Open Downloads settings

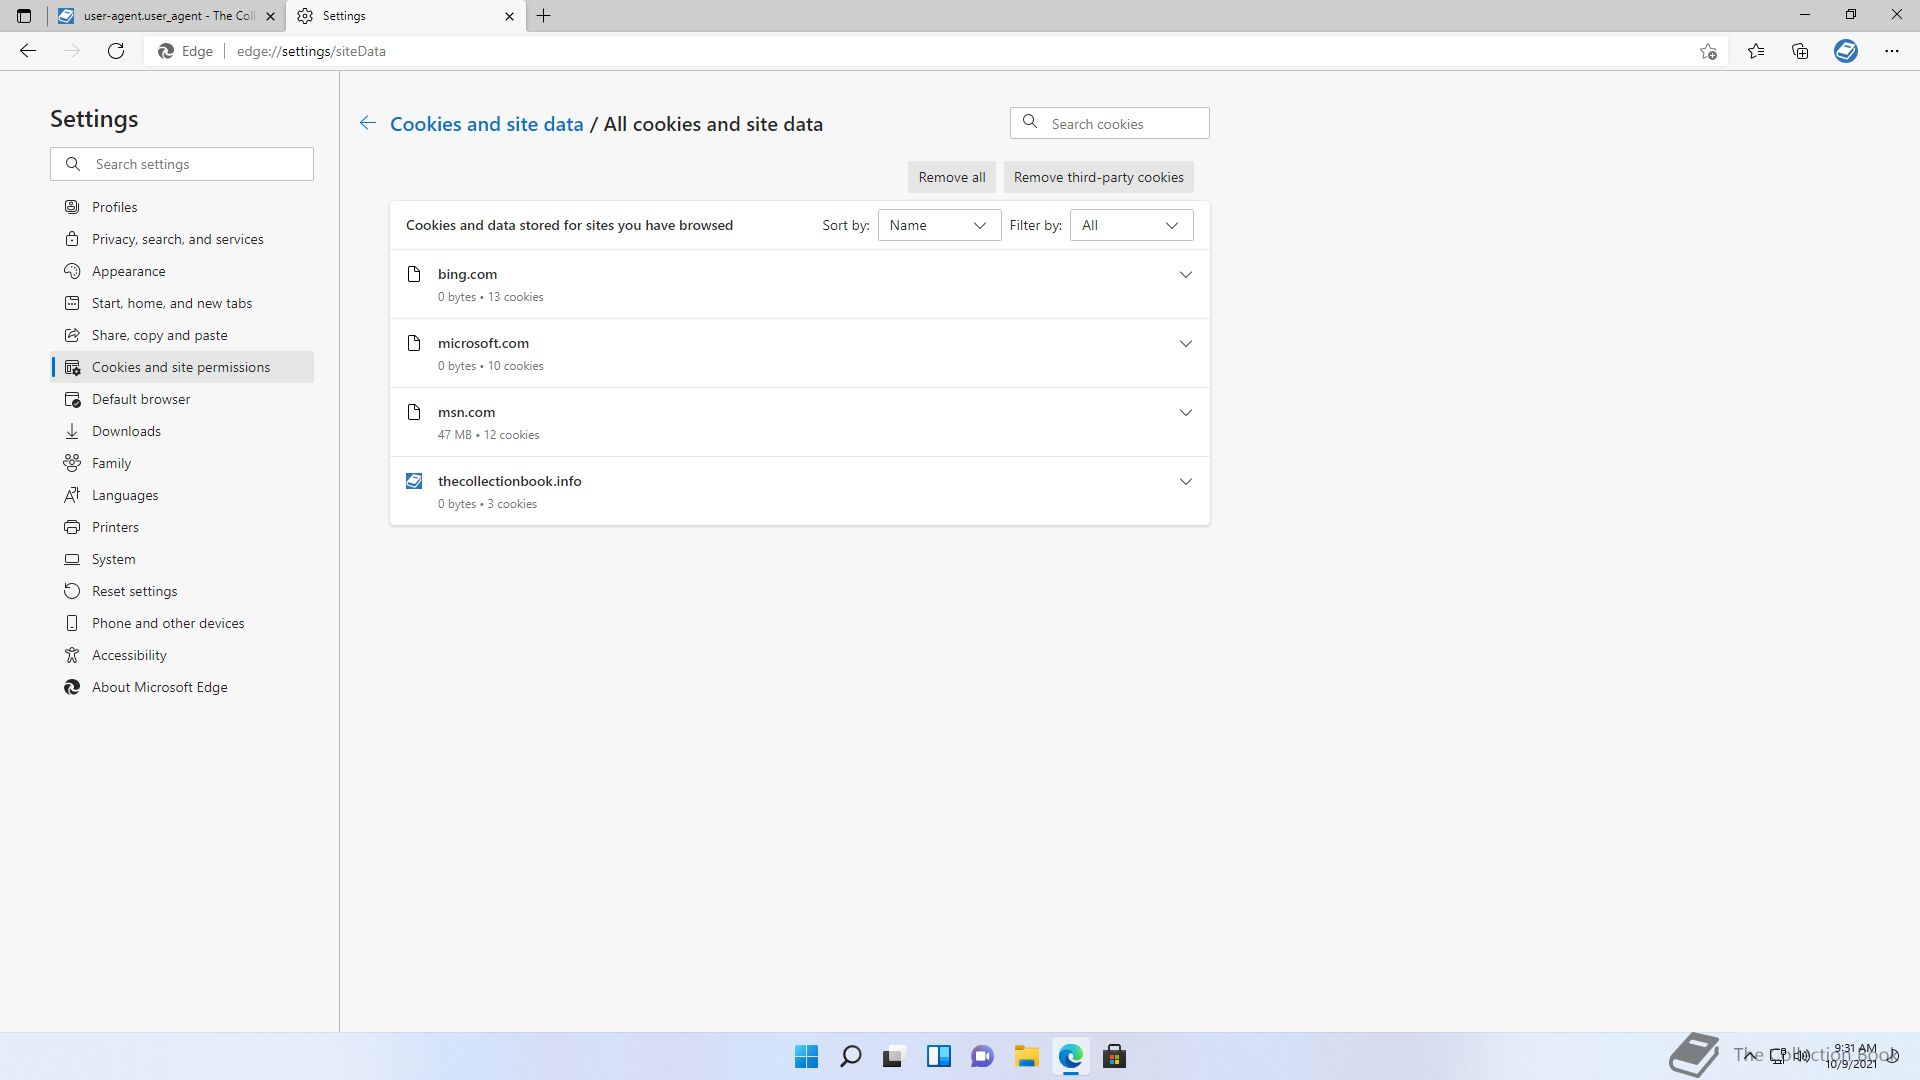(x=182, y=431)
